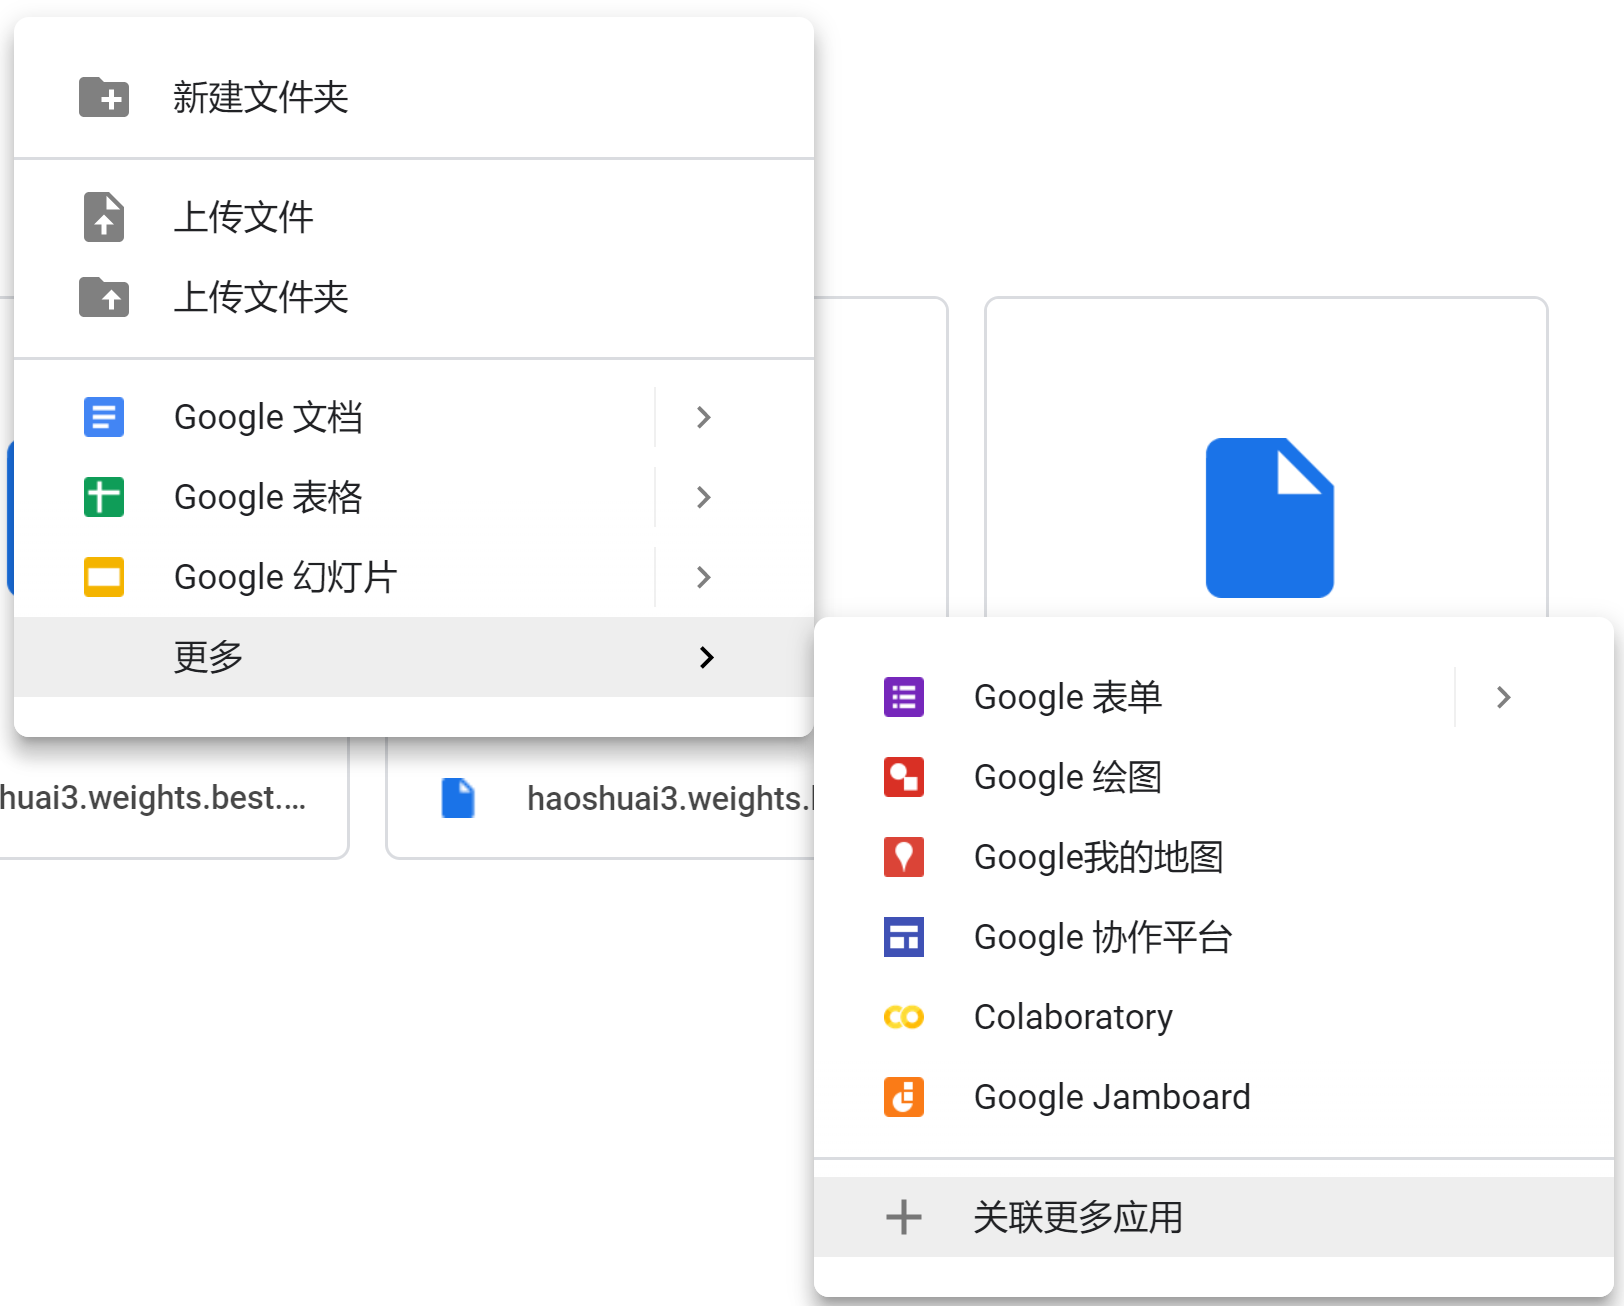Screen dimensions: 1624x1306
Task: Click the blue Google Docs icon
Action: (x=104, y=417)
